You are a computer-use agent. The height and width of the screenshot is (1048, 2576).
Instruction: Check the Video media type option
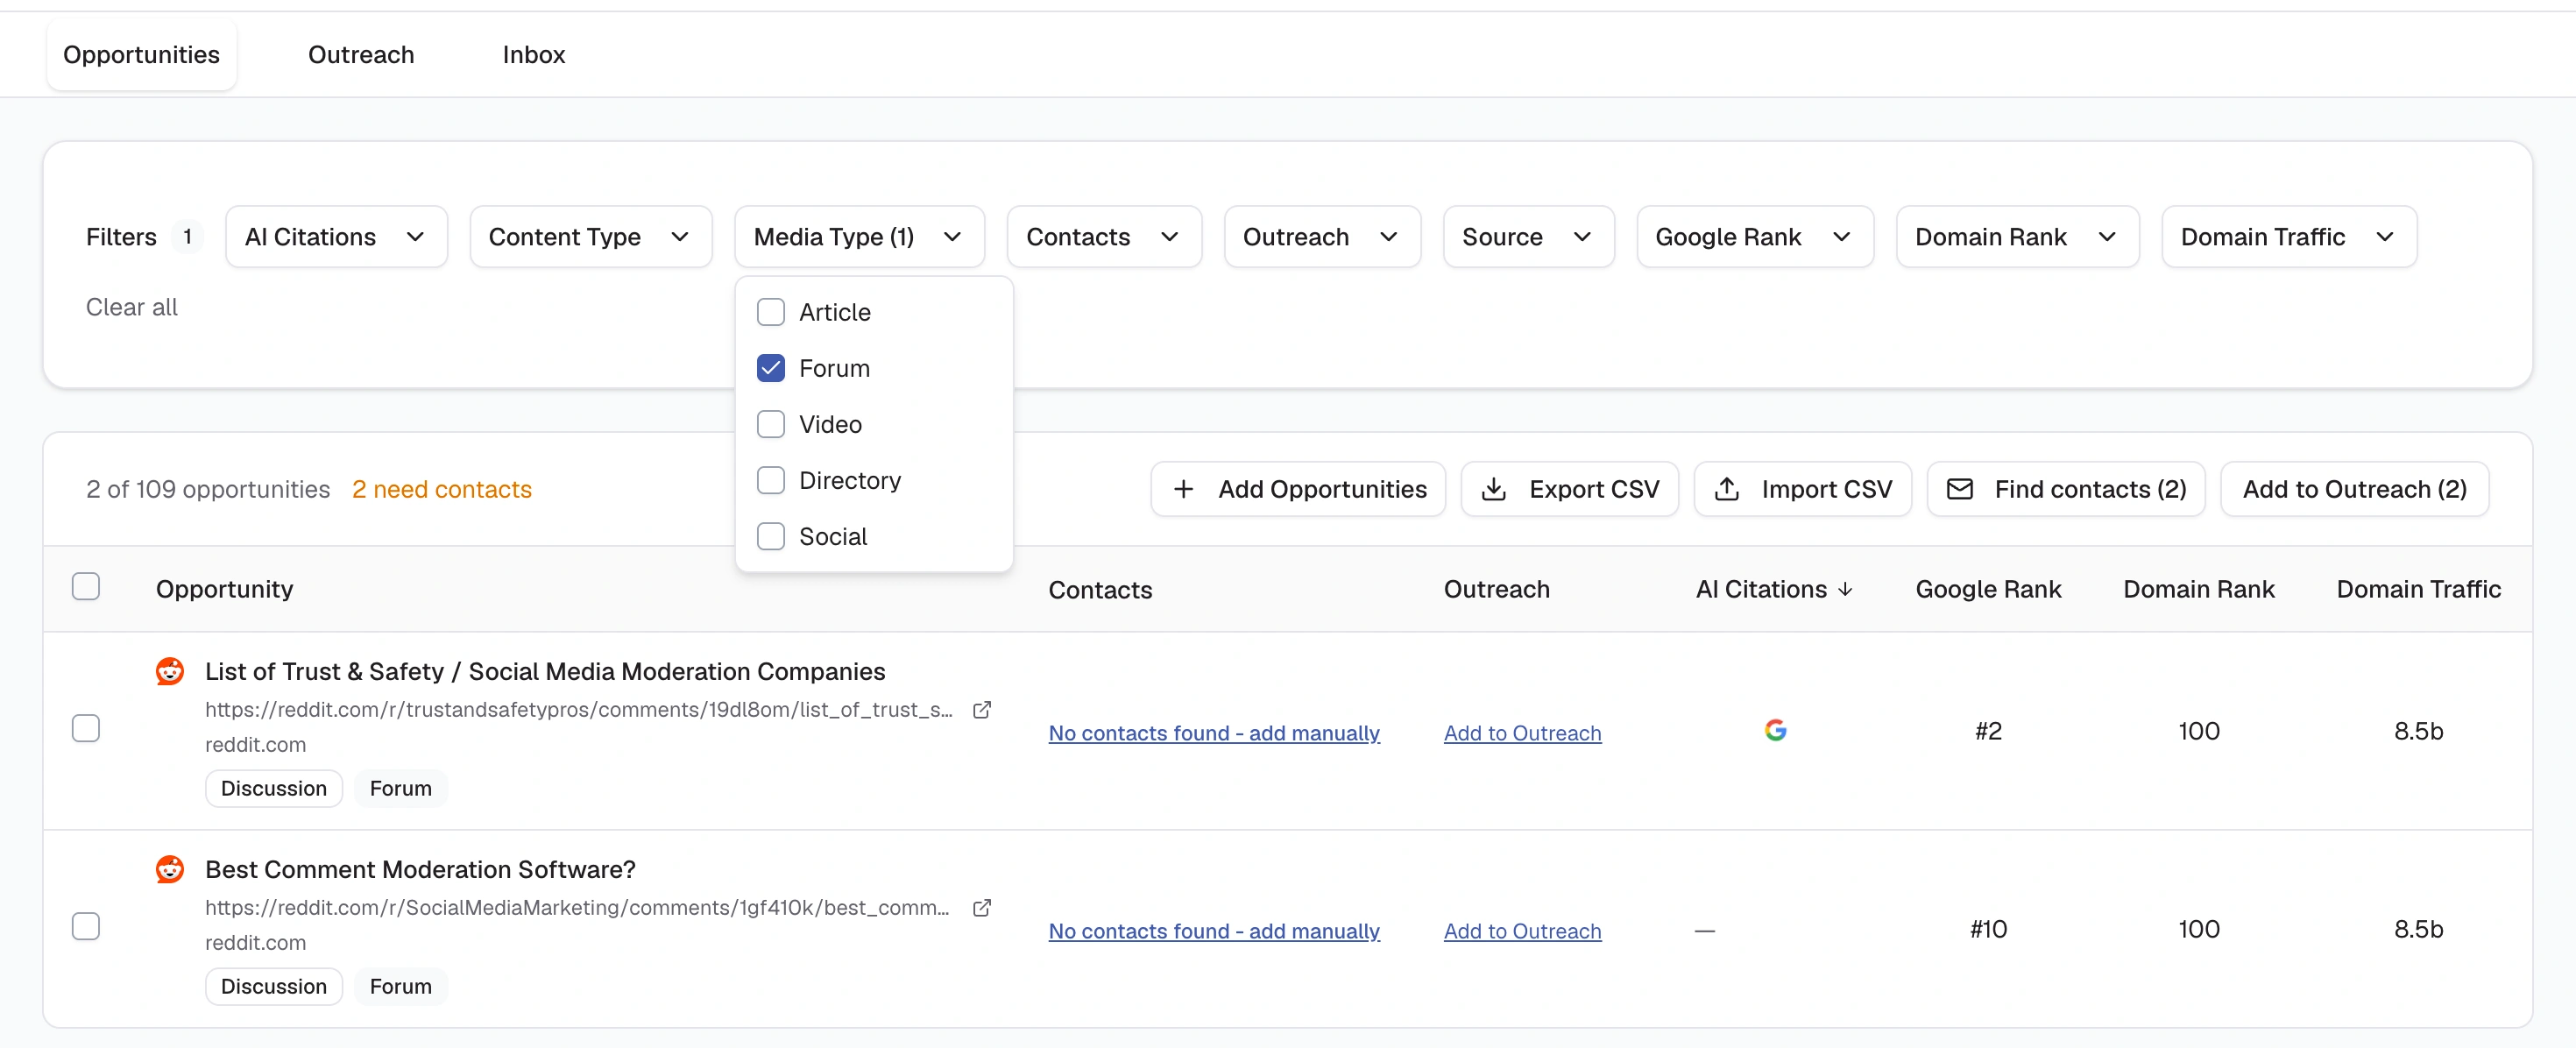(770, 424)
